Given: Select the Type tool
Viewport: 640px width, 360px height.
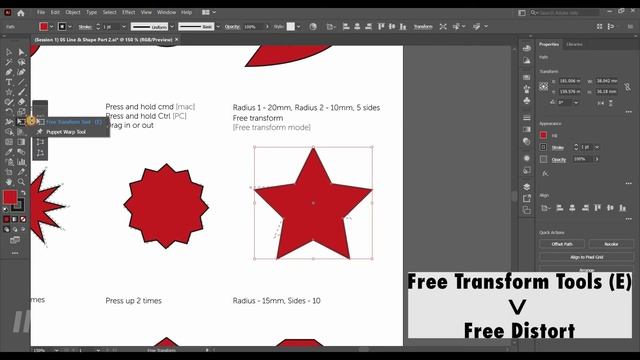Looking at the screenshot, I should coord(9,82).
